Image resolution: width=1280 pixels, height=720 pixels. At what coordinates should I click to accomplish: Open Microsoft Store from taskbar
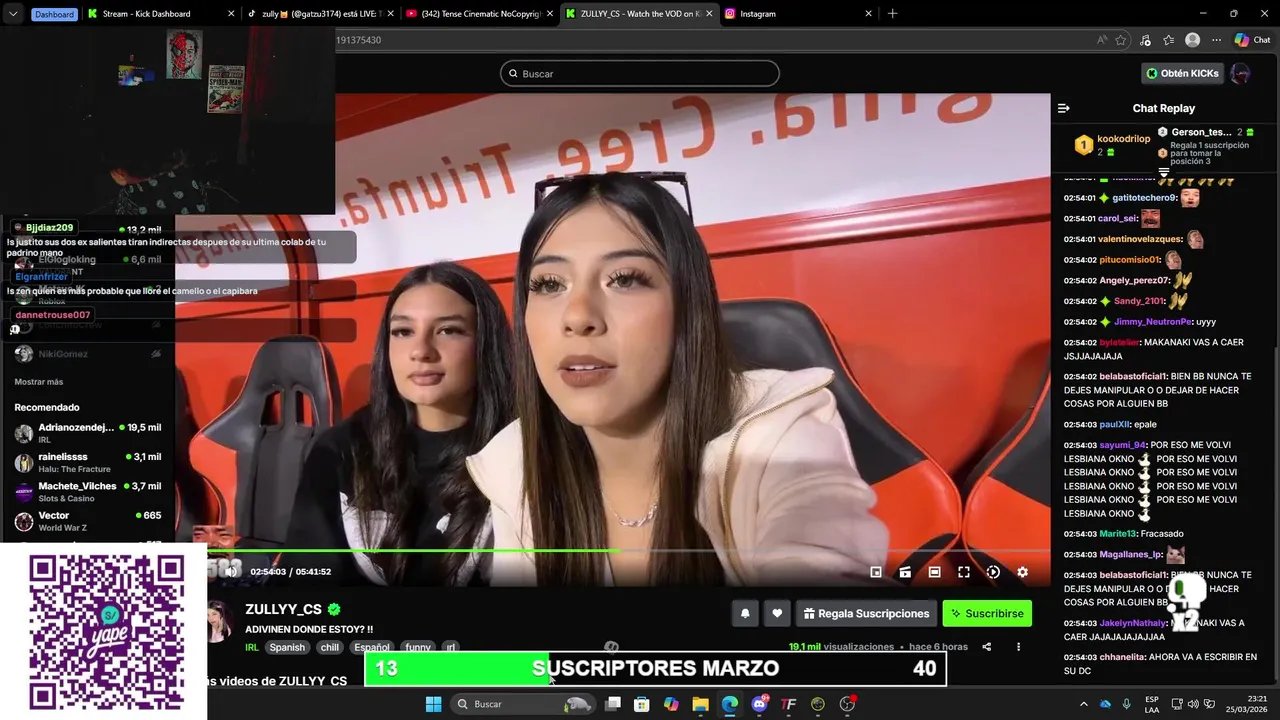tap(642, 704)
